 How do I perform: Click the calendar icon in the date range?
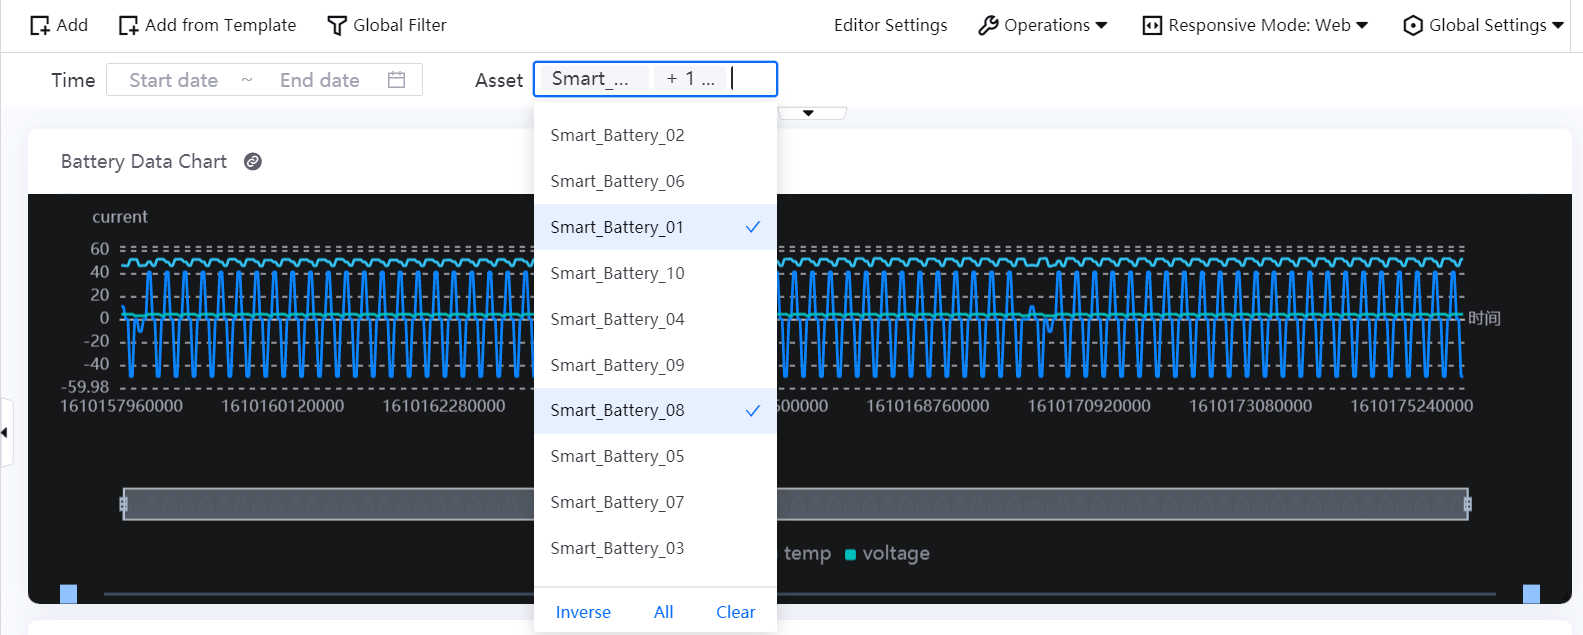click(396, 80)
